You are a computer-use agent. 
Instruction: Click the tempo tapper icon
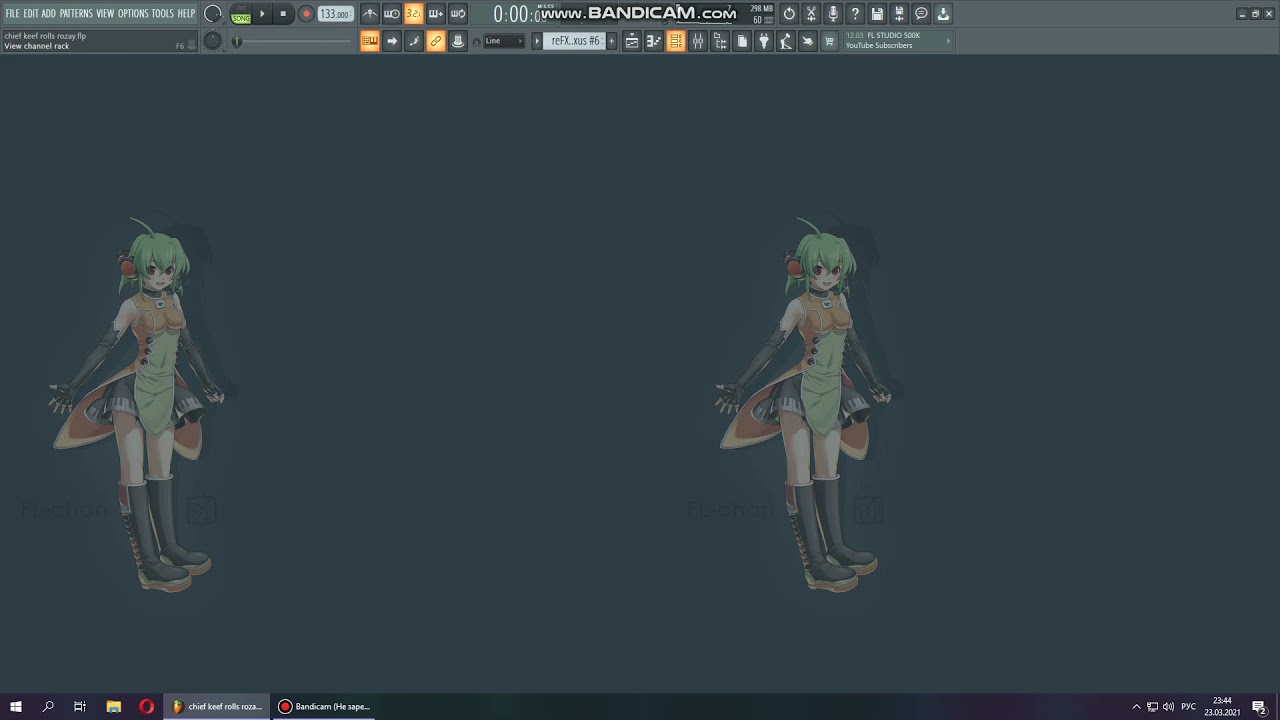point(786,41)
